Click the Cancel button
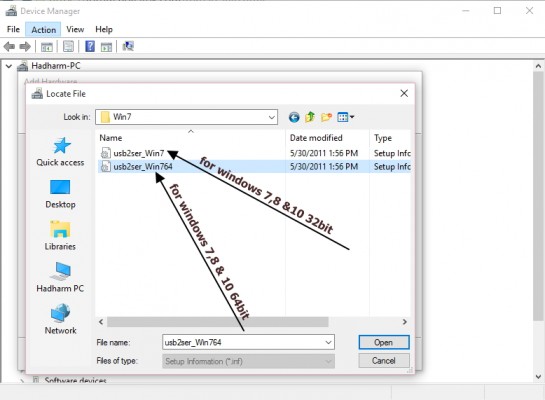 point(384,361)
